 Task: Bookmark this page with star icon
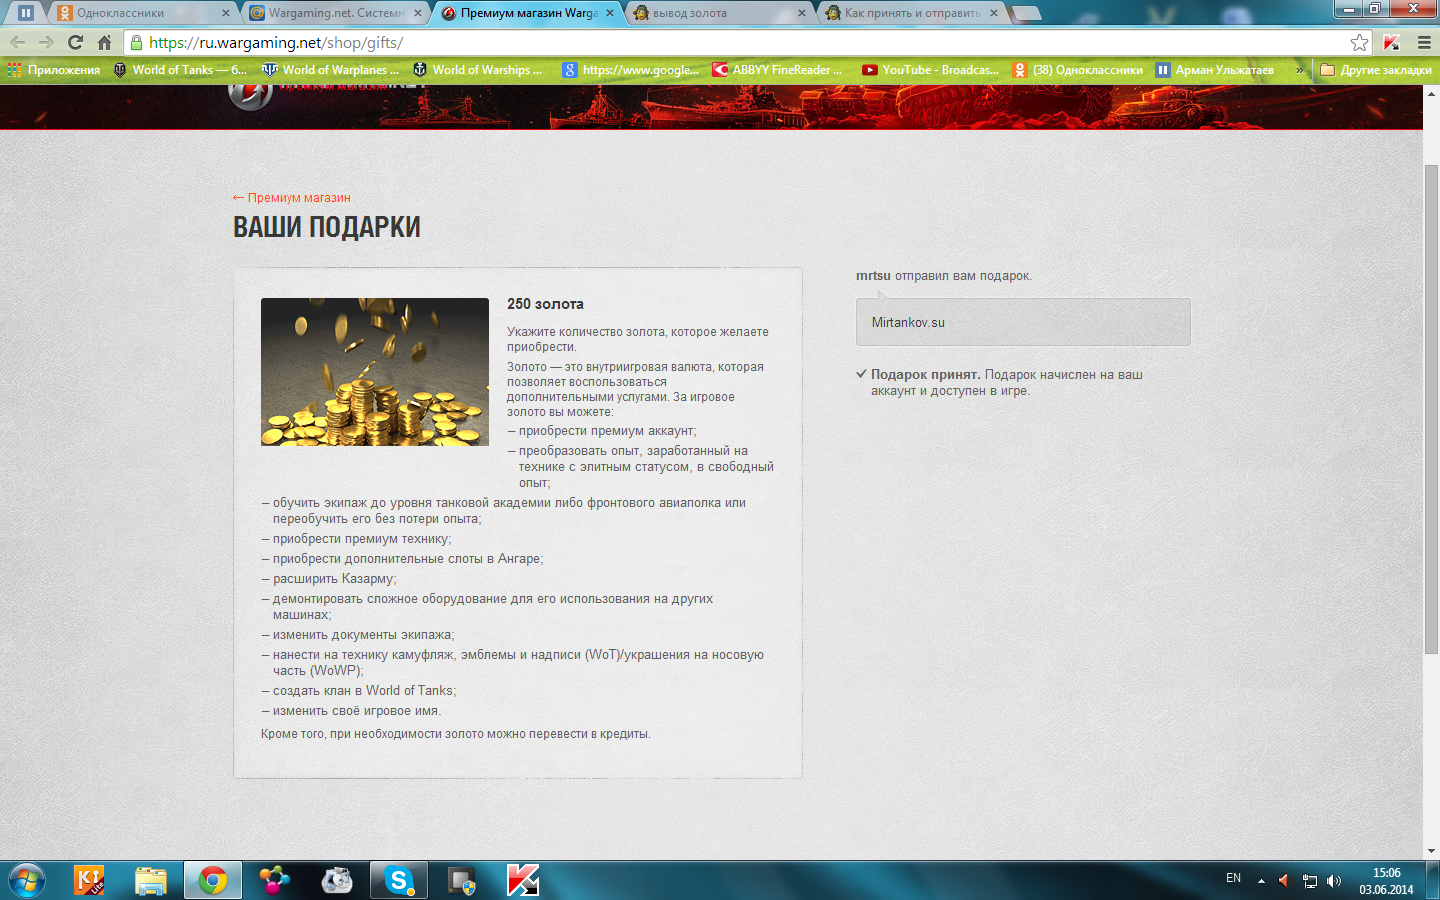pos(1359,42)
